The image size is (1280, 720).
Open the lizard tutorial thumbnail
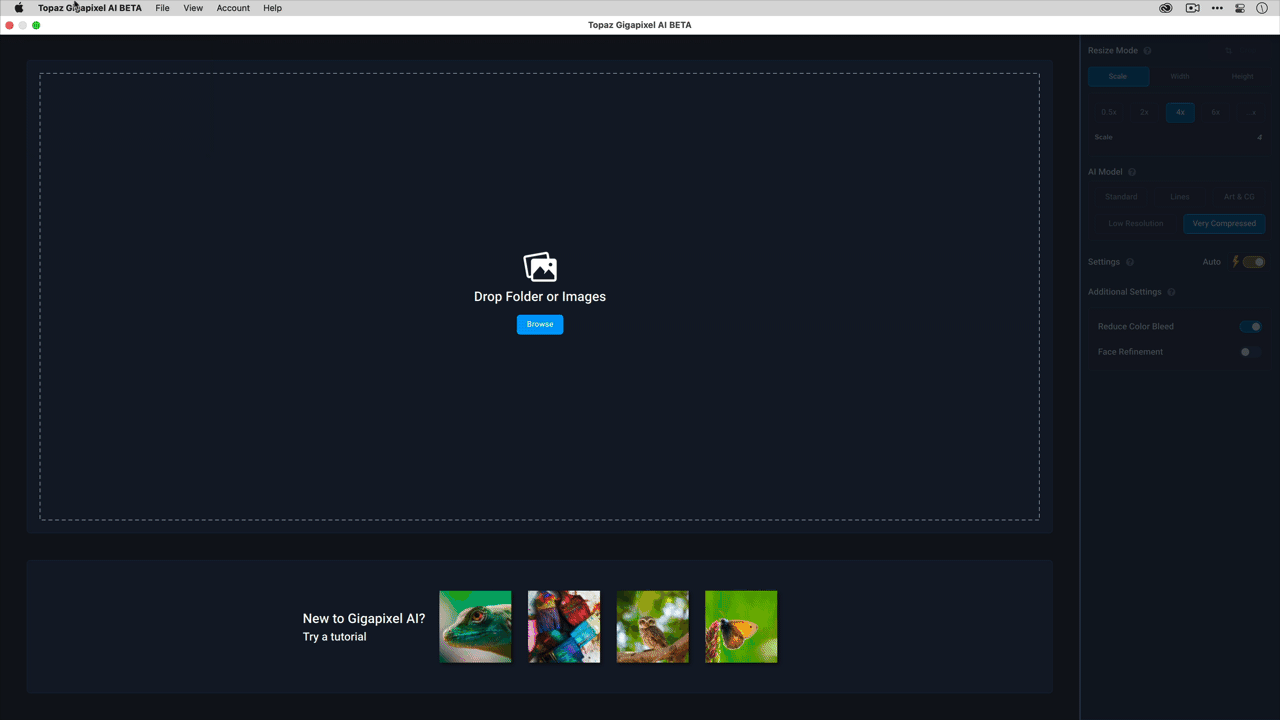(475, 627)
